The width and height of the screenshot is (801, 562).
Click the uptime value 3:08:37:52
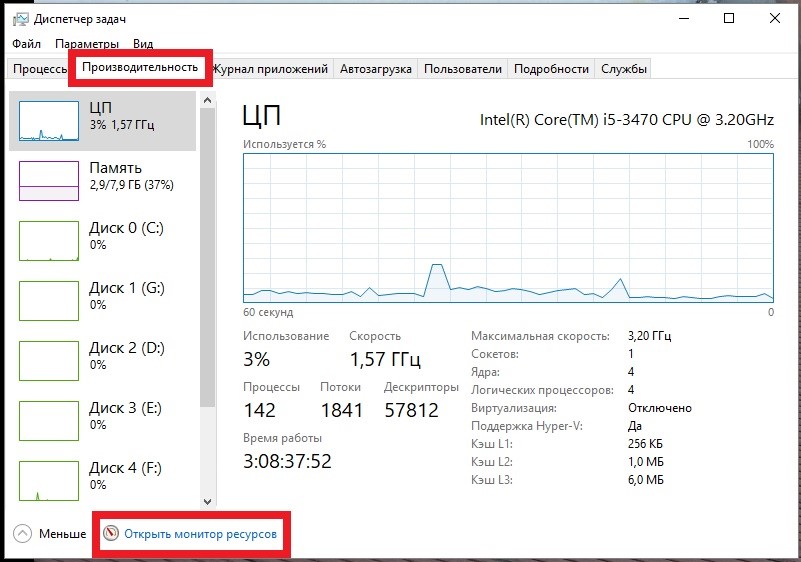click(287, 461)
